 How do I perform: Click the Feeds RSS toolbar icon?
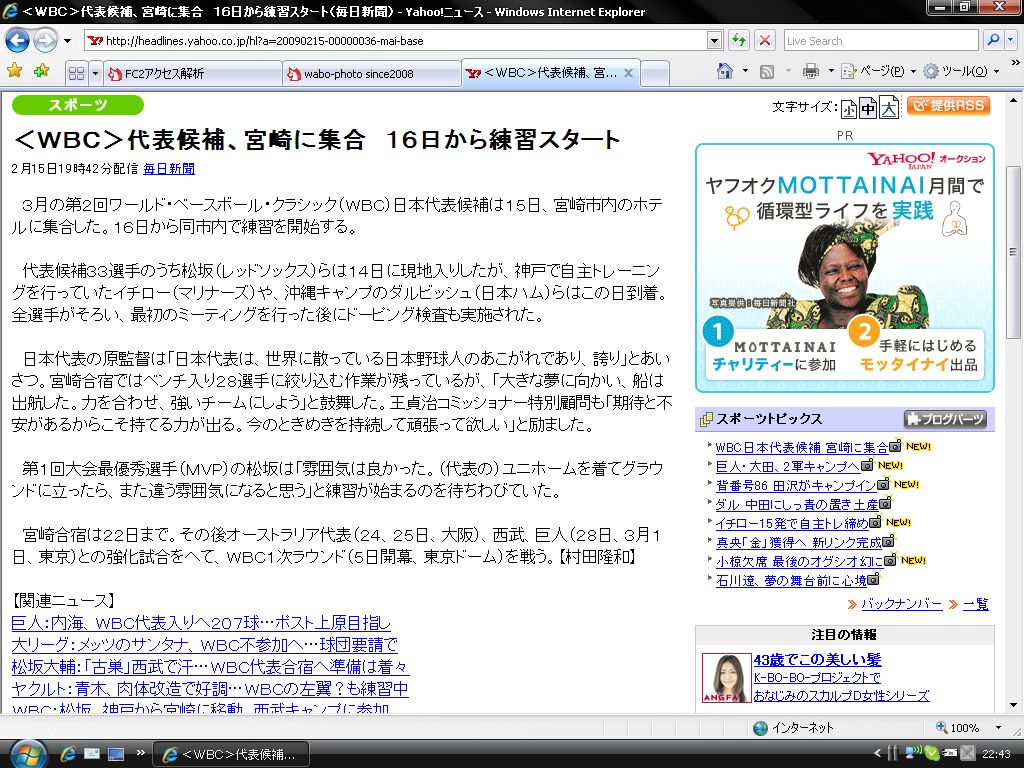767,71
